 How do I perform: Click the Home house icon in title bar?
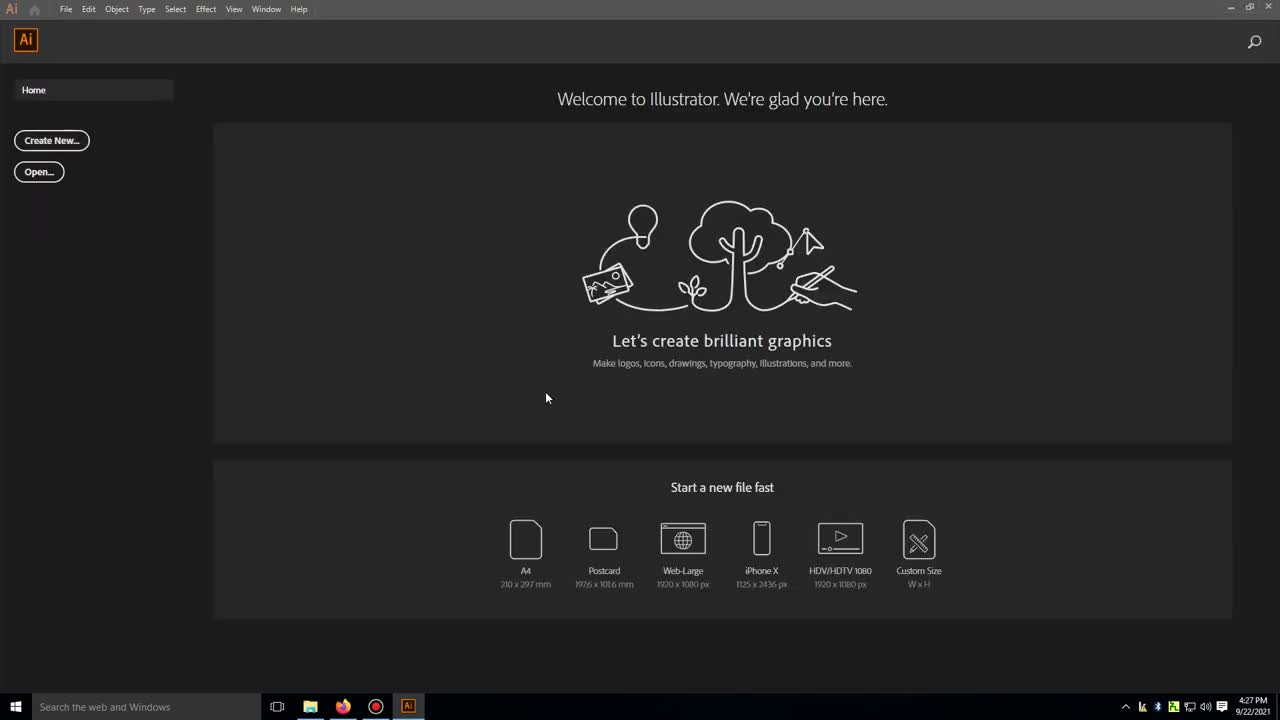(x=34, y=10)
